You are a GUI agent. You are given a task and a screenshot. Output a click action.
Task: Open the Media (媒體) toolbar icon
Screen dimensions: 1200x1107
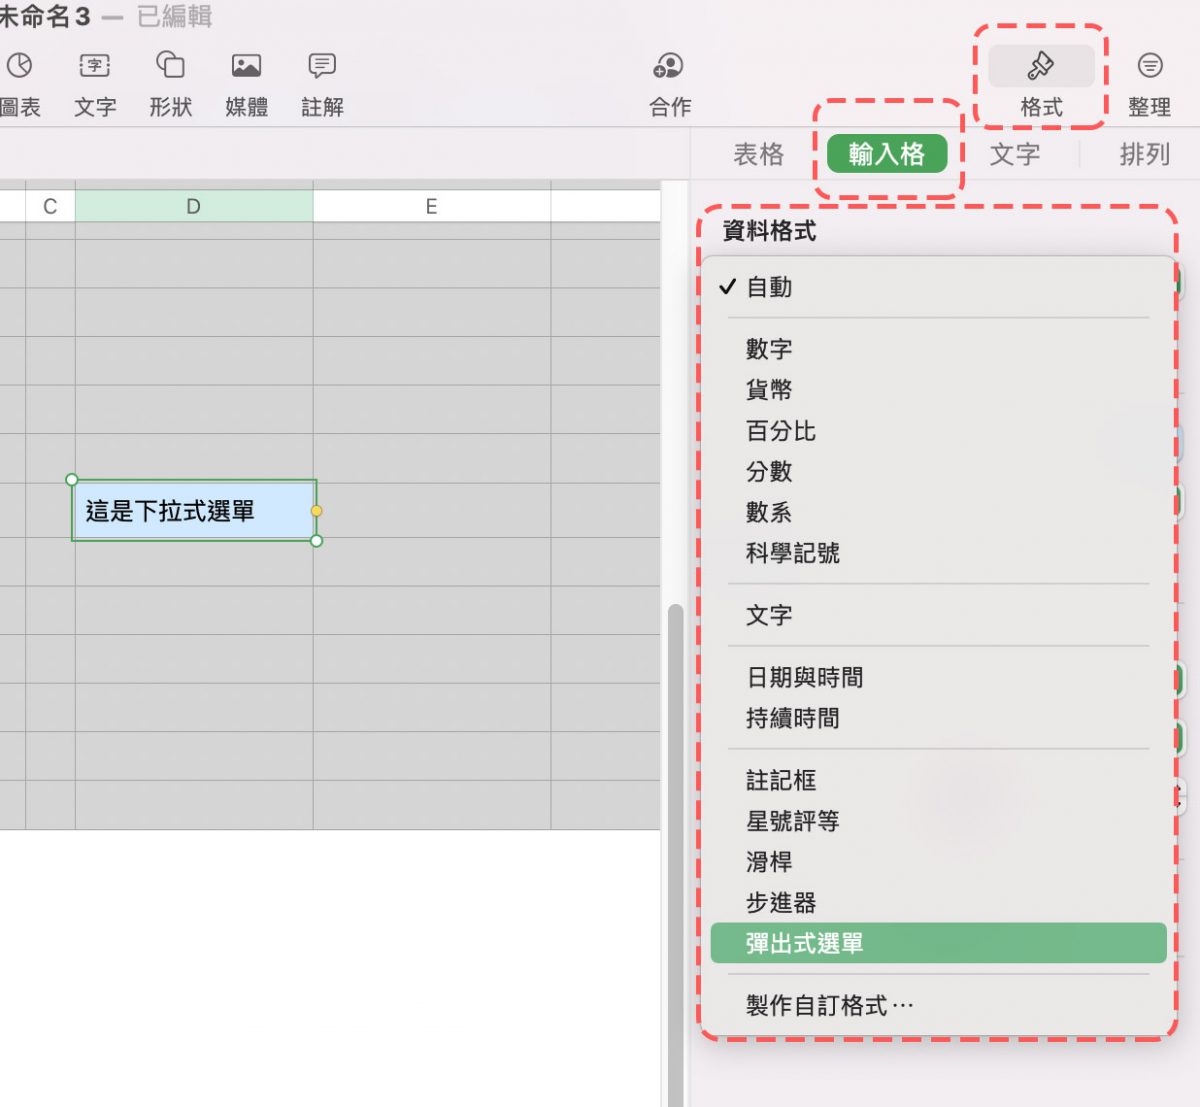click(246, 66)
